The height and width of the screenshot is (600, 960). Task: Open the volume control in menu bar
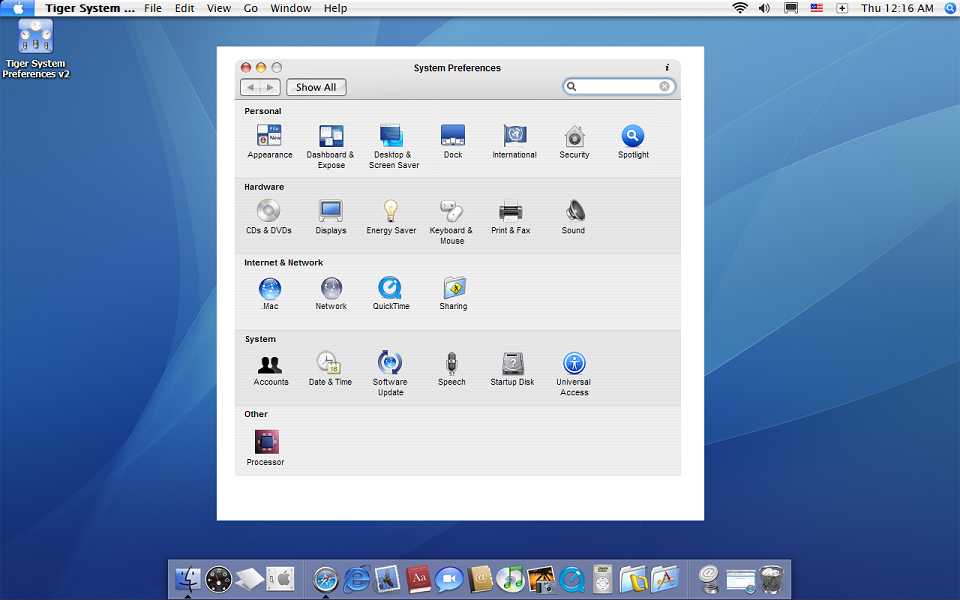764,8
